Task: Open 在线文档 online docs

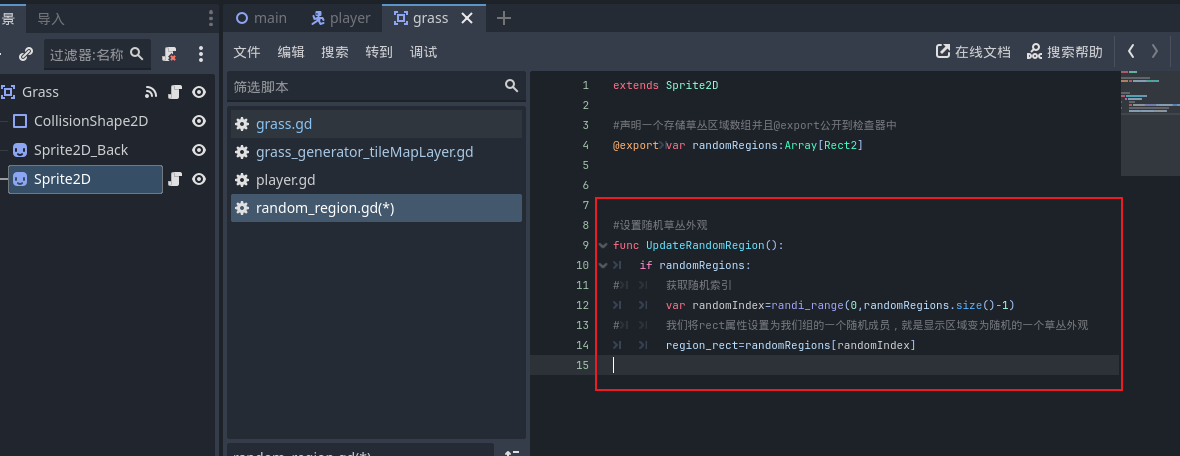Action: (x=972, y=51)
